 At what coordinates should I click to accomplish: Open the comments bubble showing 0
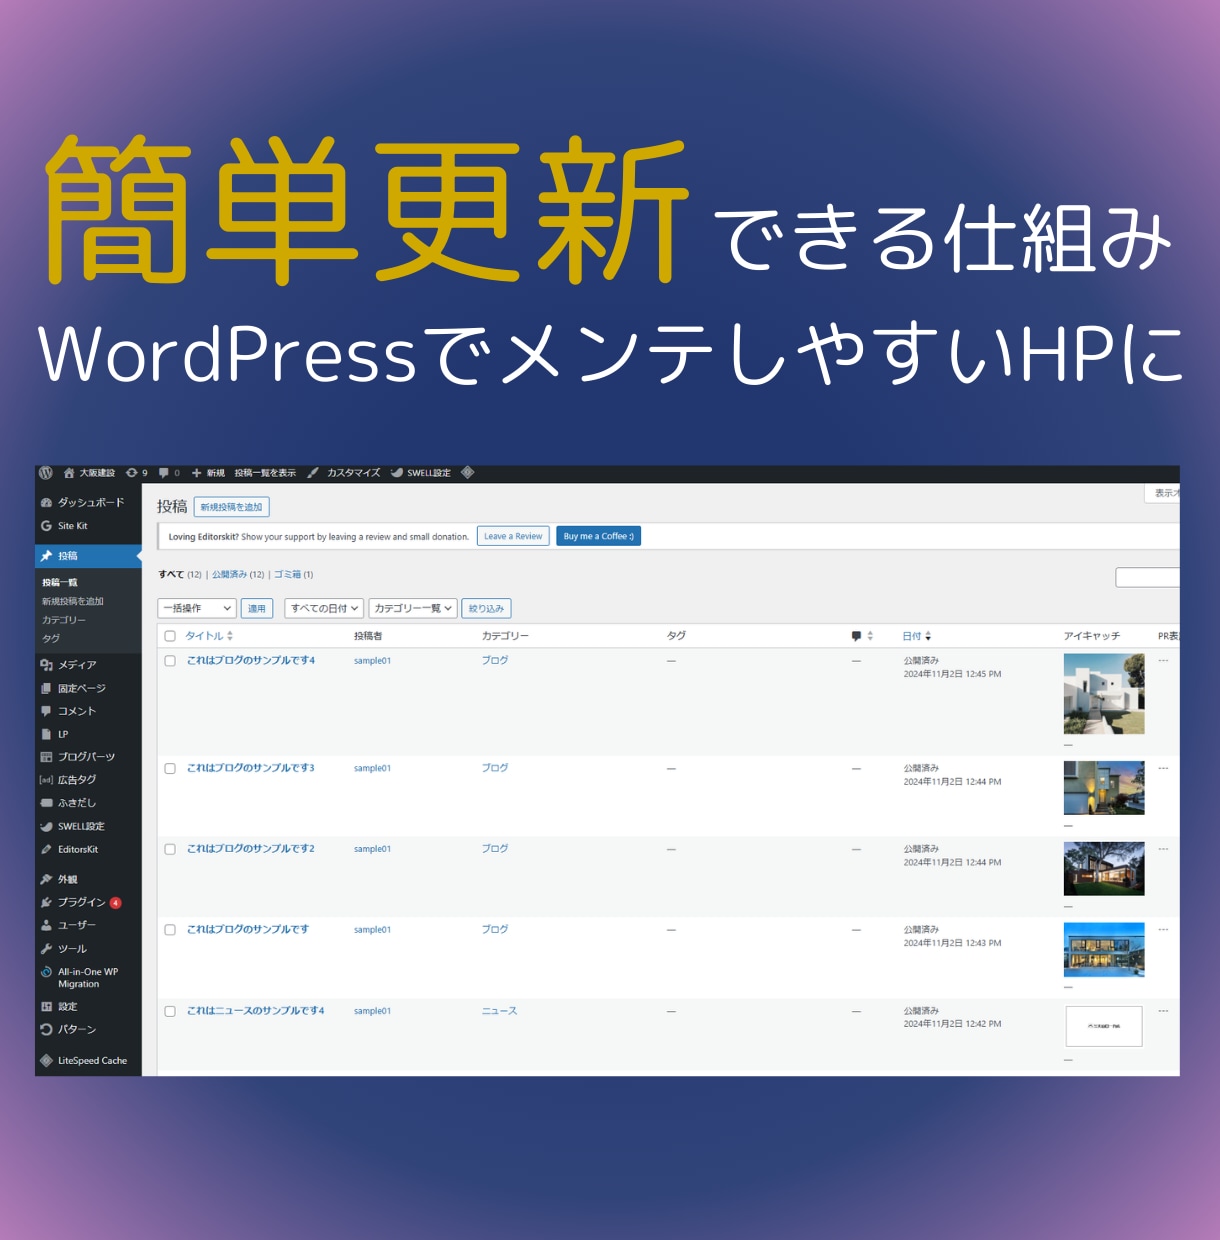point(169,473)
